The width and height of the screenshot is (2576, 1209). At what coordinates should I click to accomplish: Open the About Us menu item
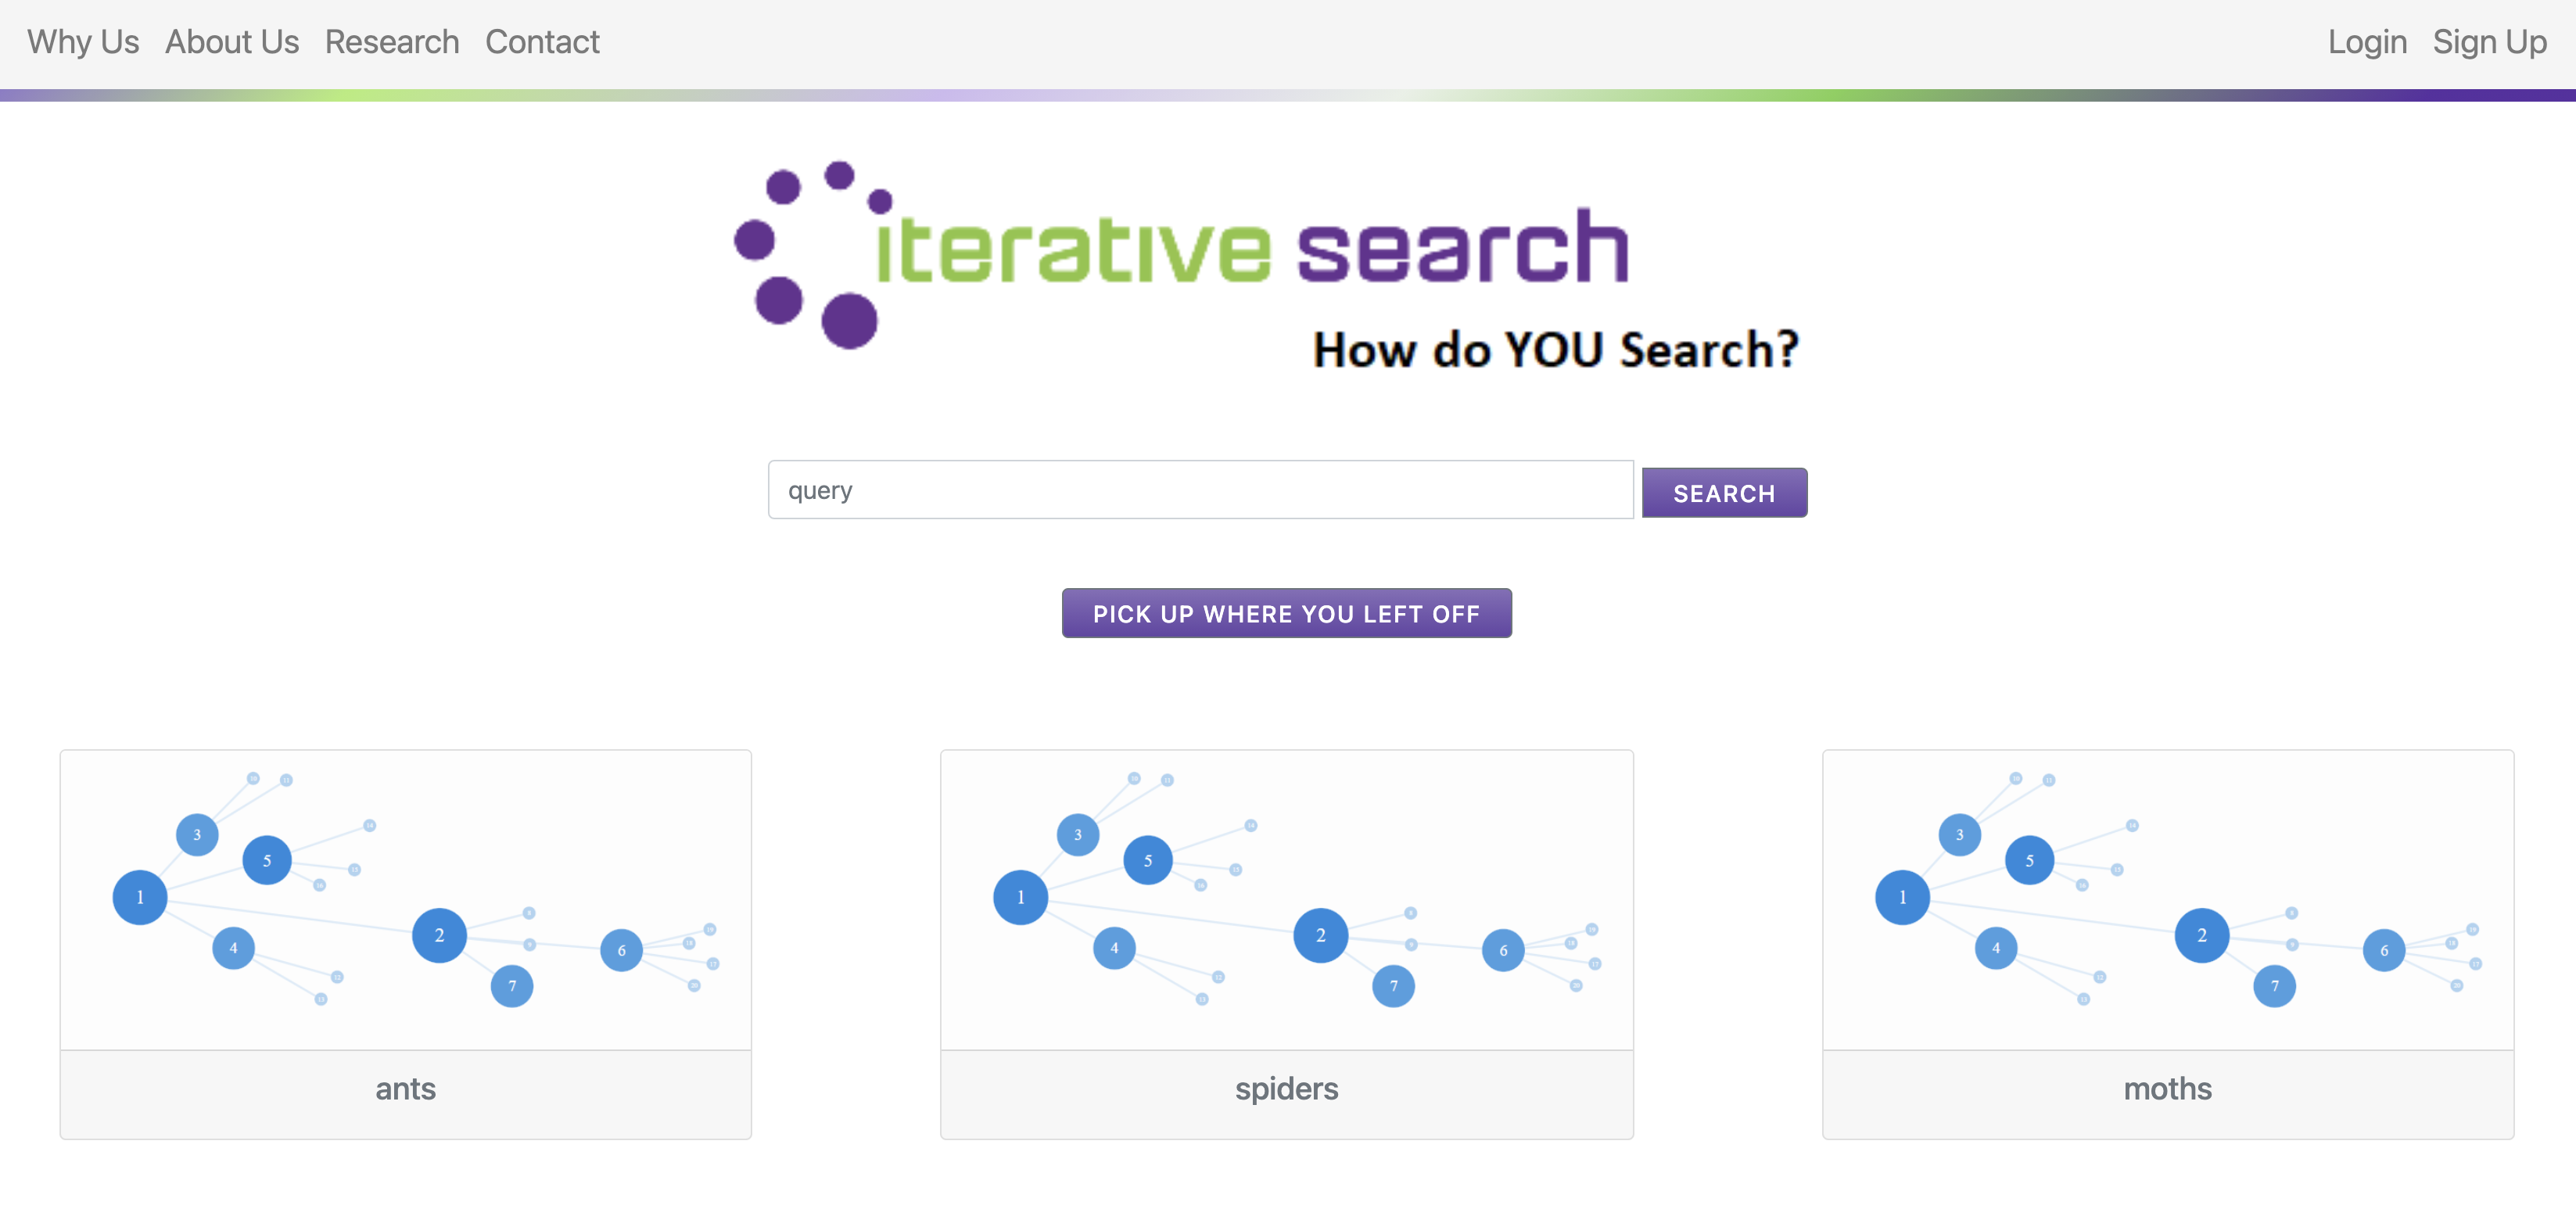coord(230,41)
